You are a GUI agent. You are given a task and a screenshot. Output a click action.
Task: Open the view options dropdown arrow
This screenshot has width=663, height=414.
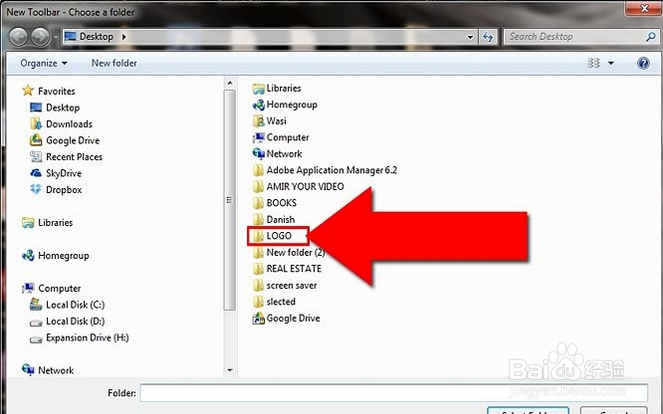point(611,63)
